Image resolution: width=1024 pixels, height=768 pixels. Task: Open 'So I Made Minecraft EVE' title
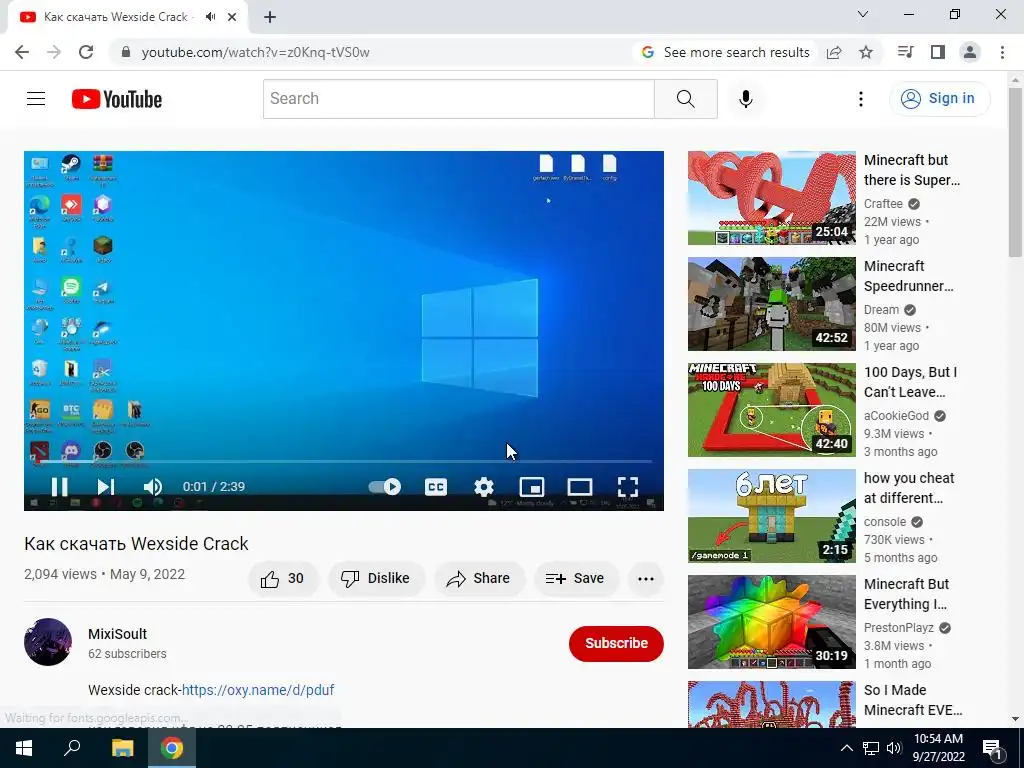(912, 700)
